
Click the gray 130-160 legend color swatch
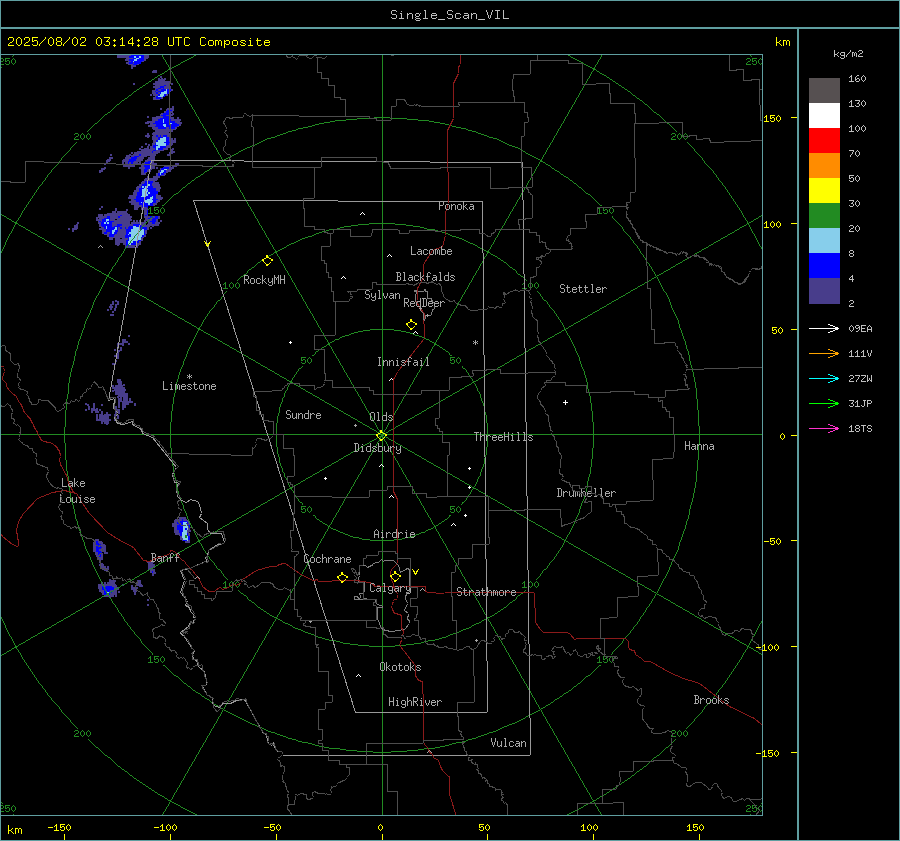pos(824,91)
